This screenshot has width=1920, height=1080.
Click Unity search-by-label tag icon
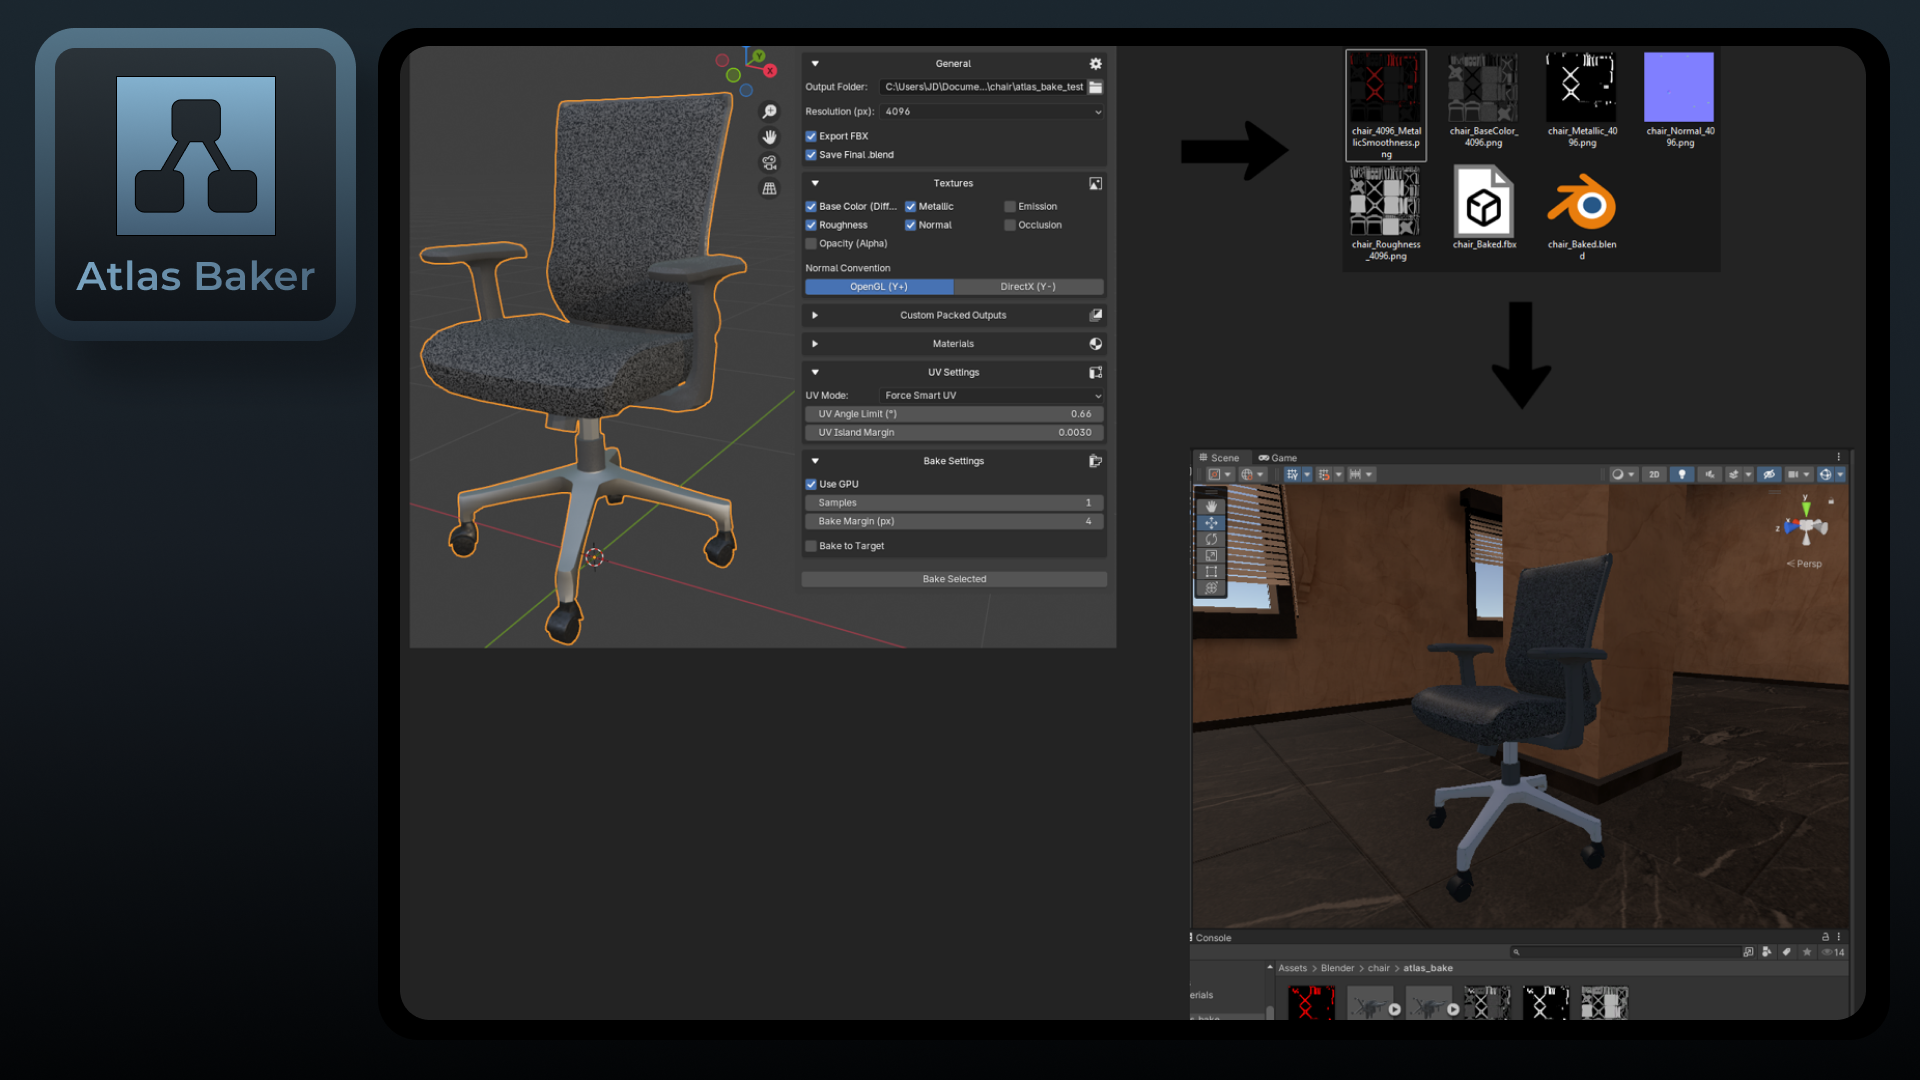[1787, 952]
